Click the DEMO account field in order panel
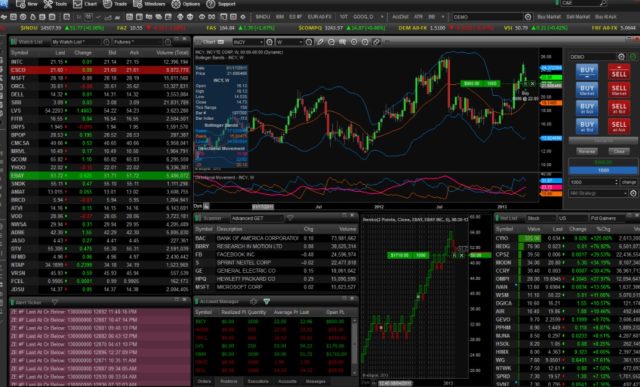Image resolution: width=640 pixels, height=387 pixels. tap(592, 57)
